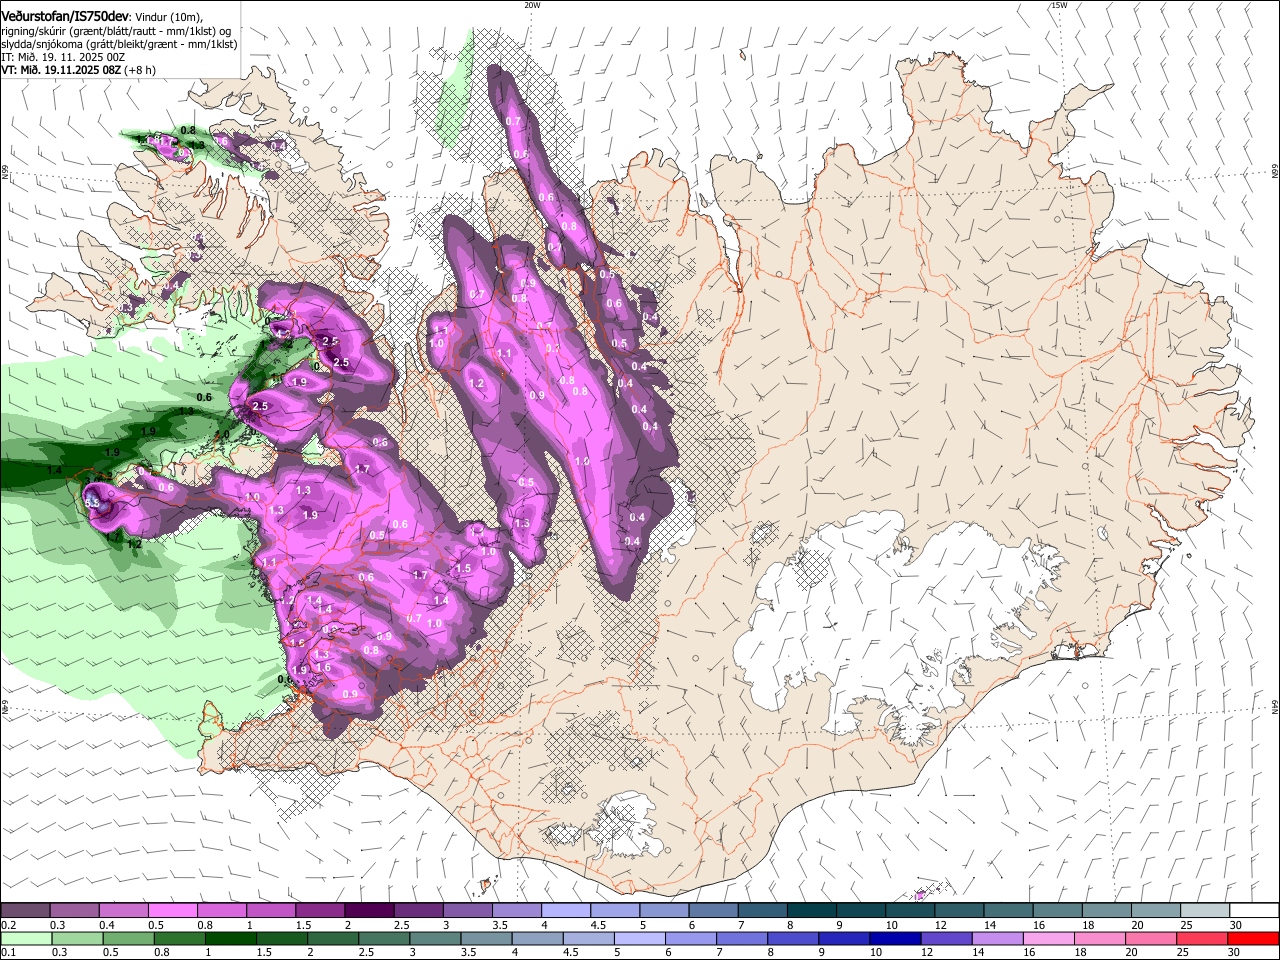Click the 20W longitude label at the map top
Screen dimensions: 1280x960
532,5
